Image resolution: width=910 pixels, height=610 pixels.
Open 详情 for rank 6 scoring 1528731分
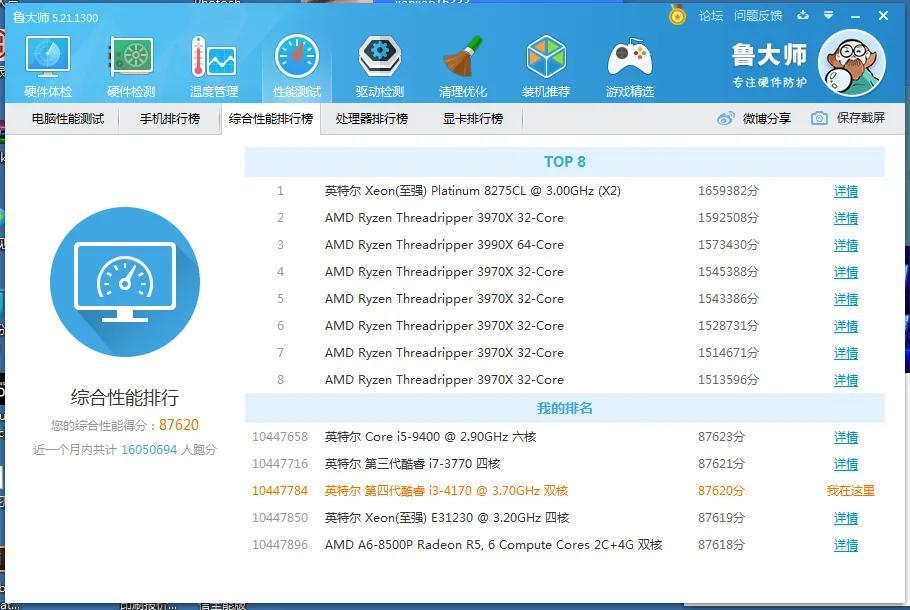(x=846, y=326)
